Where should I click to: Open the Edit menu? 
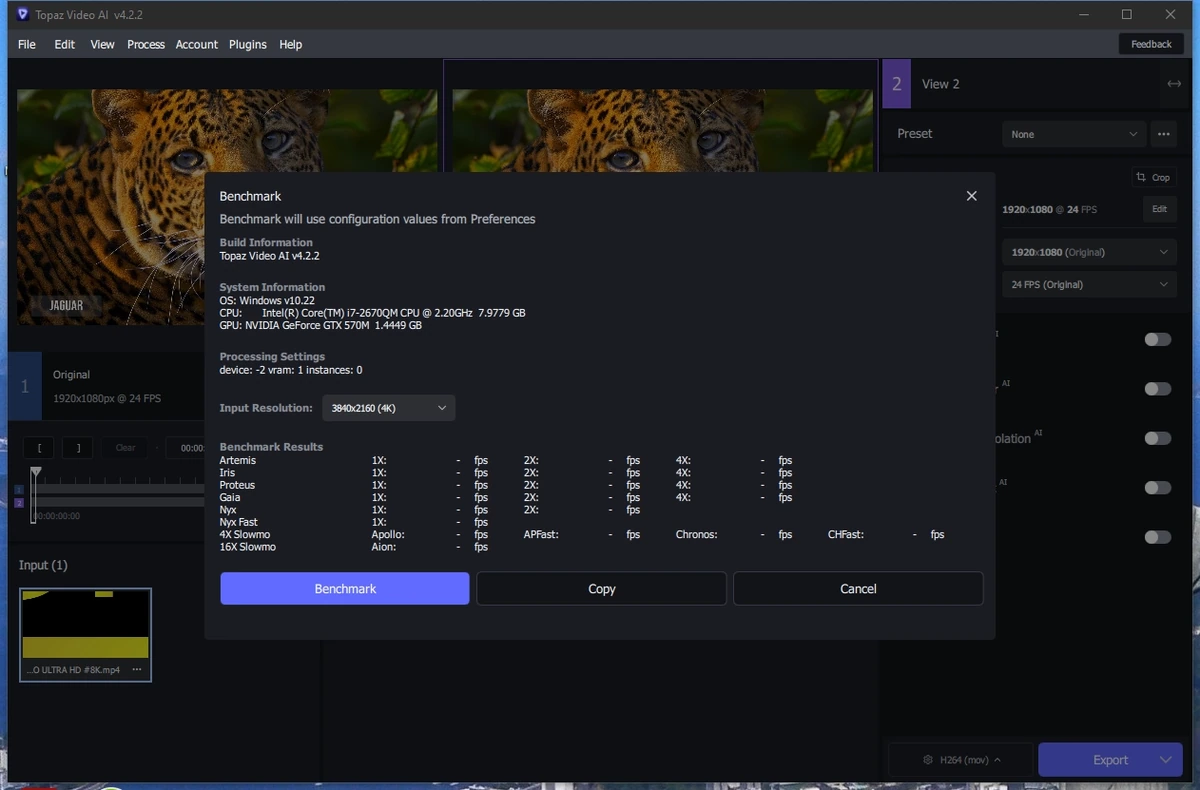pyautogui.click(x=65, y=44)
